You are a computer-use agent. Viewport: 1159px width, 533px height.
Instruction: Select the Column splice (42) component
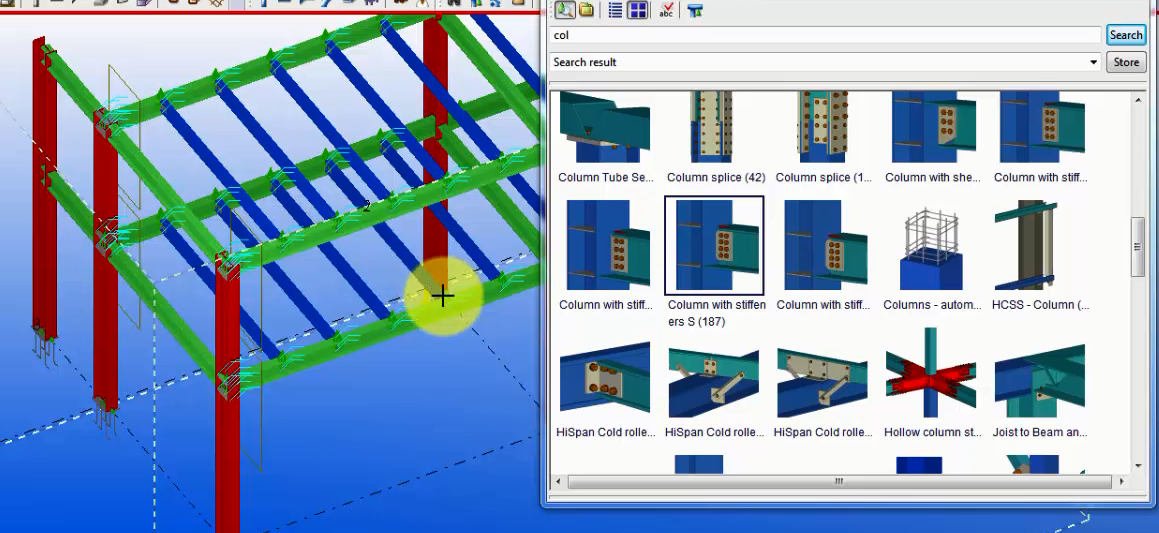[x=715, y=138]
